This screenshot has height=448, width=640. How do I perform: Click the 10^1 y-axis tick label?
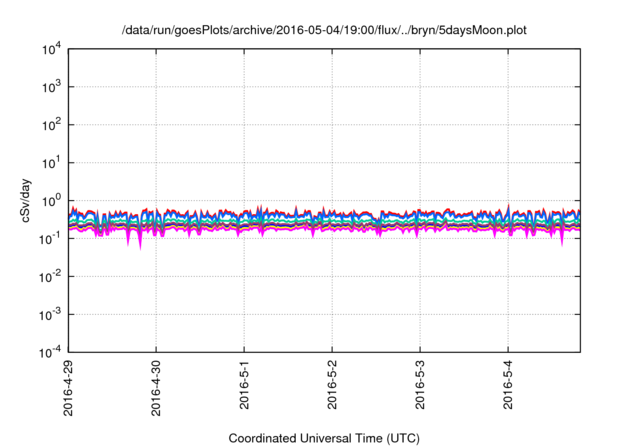point(51,163)
